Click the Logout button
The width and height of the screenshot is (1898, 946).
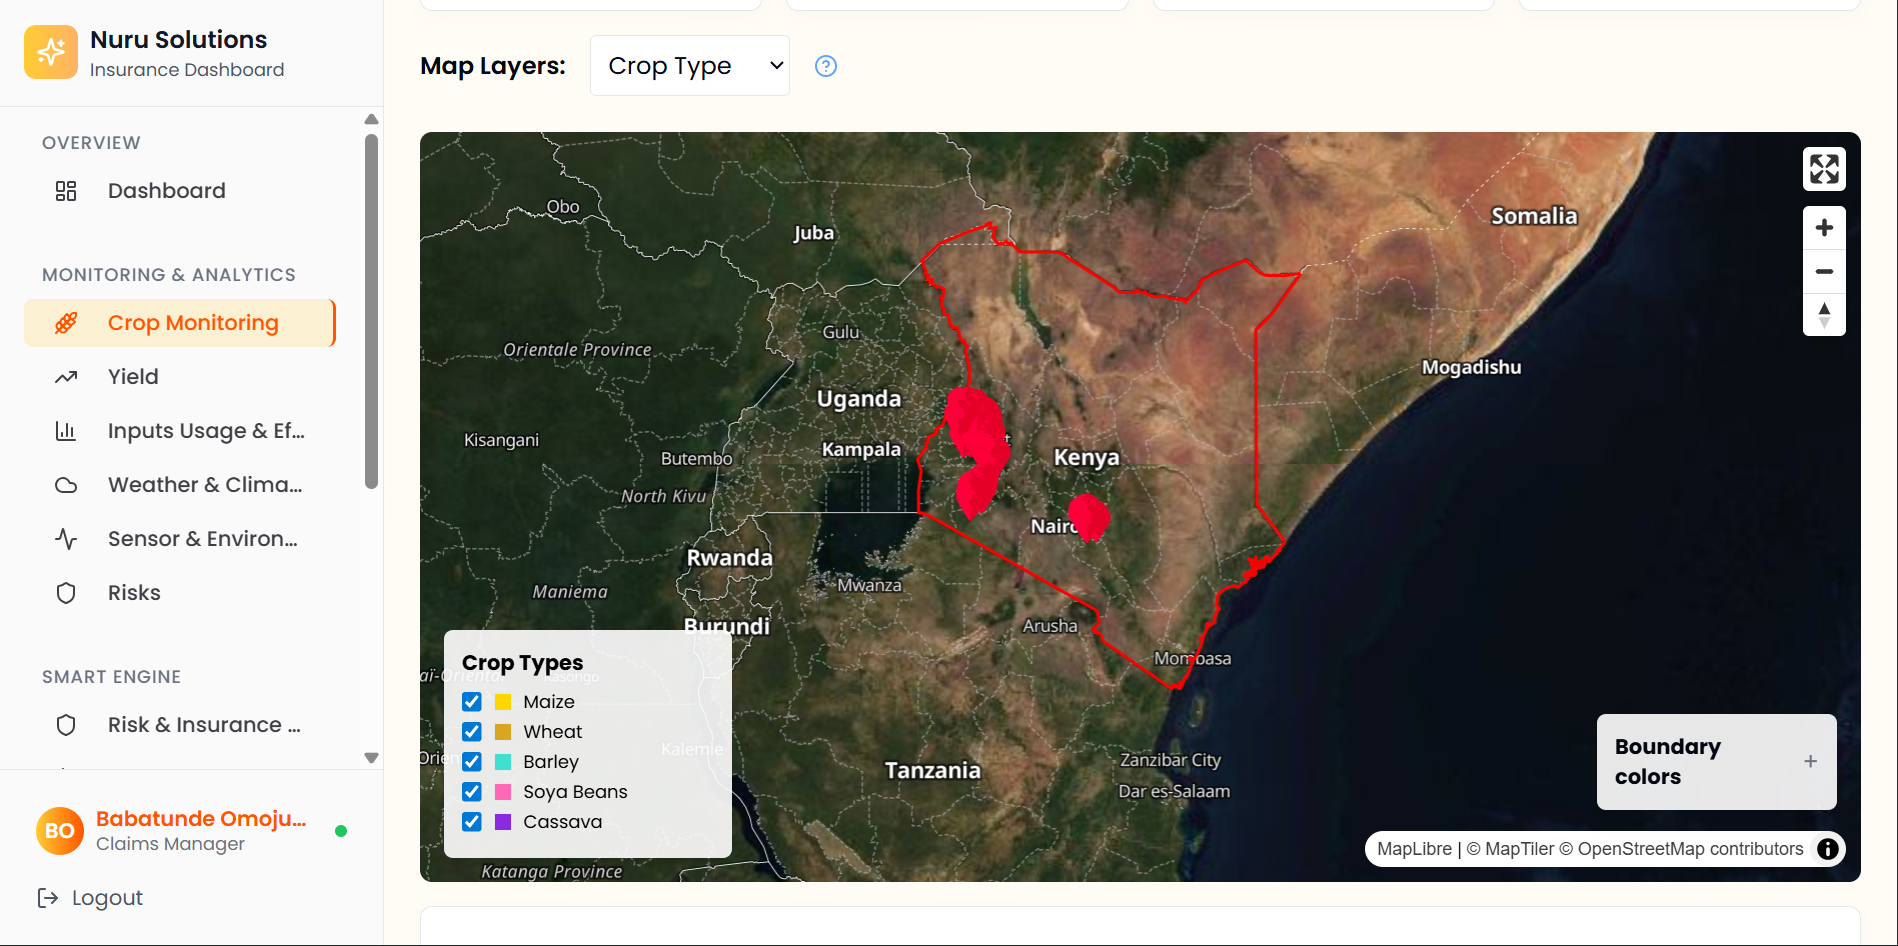90,898
